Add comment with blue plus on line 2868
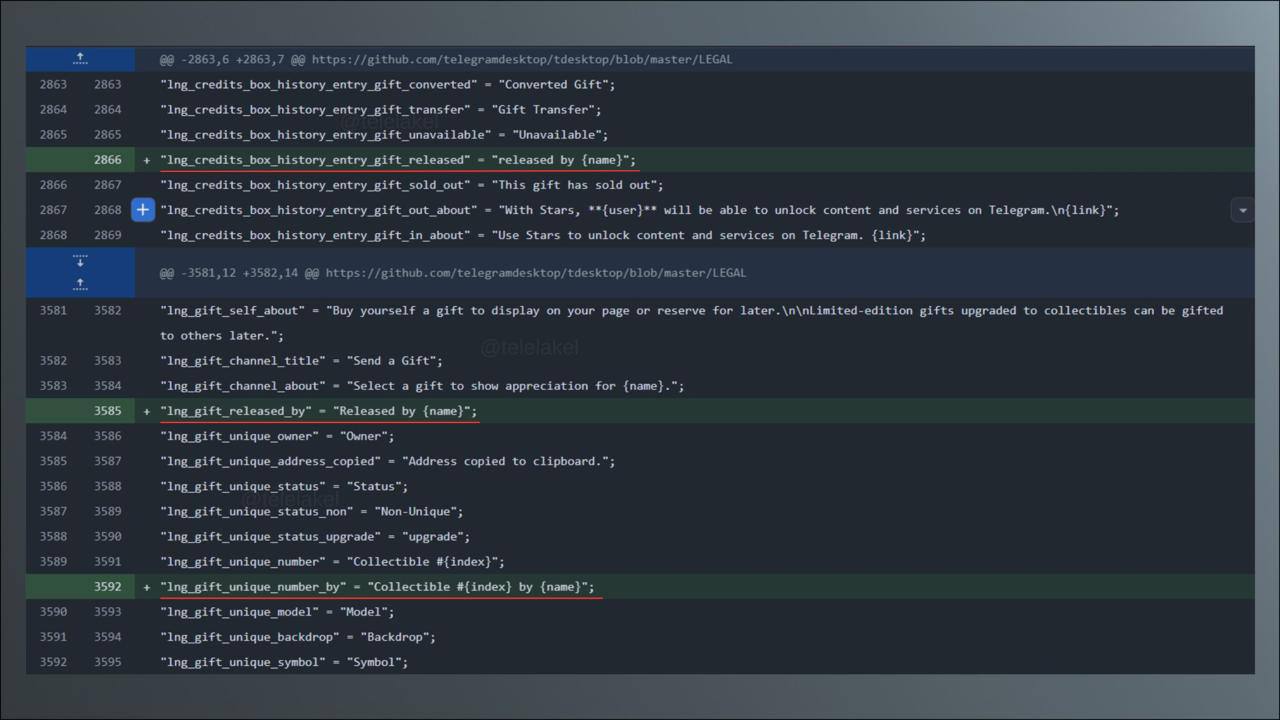Screen dimensions: 1280x720 click(x=143, y=210)
